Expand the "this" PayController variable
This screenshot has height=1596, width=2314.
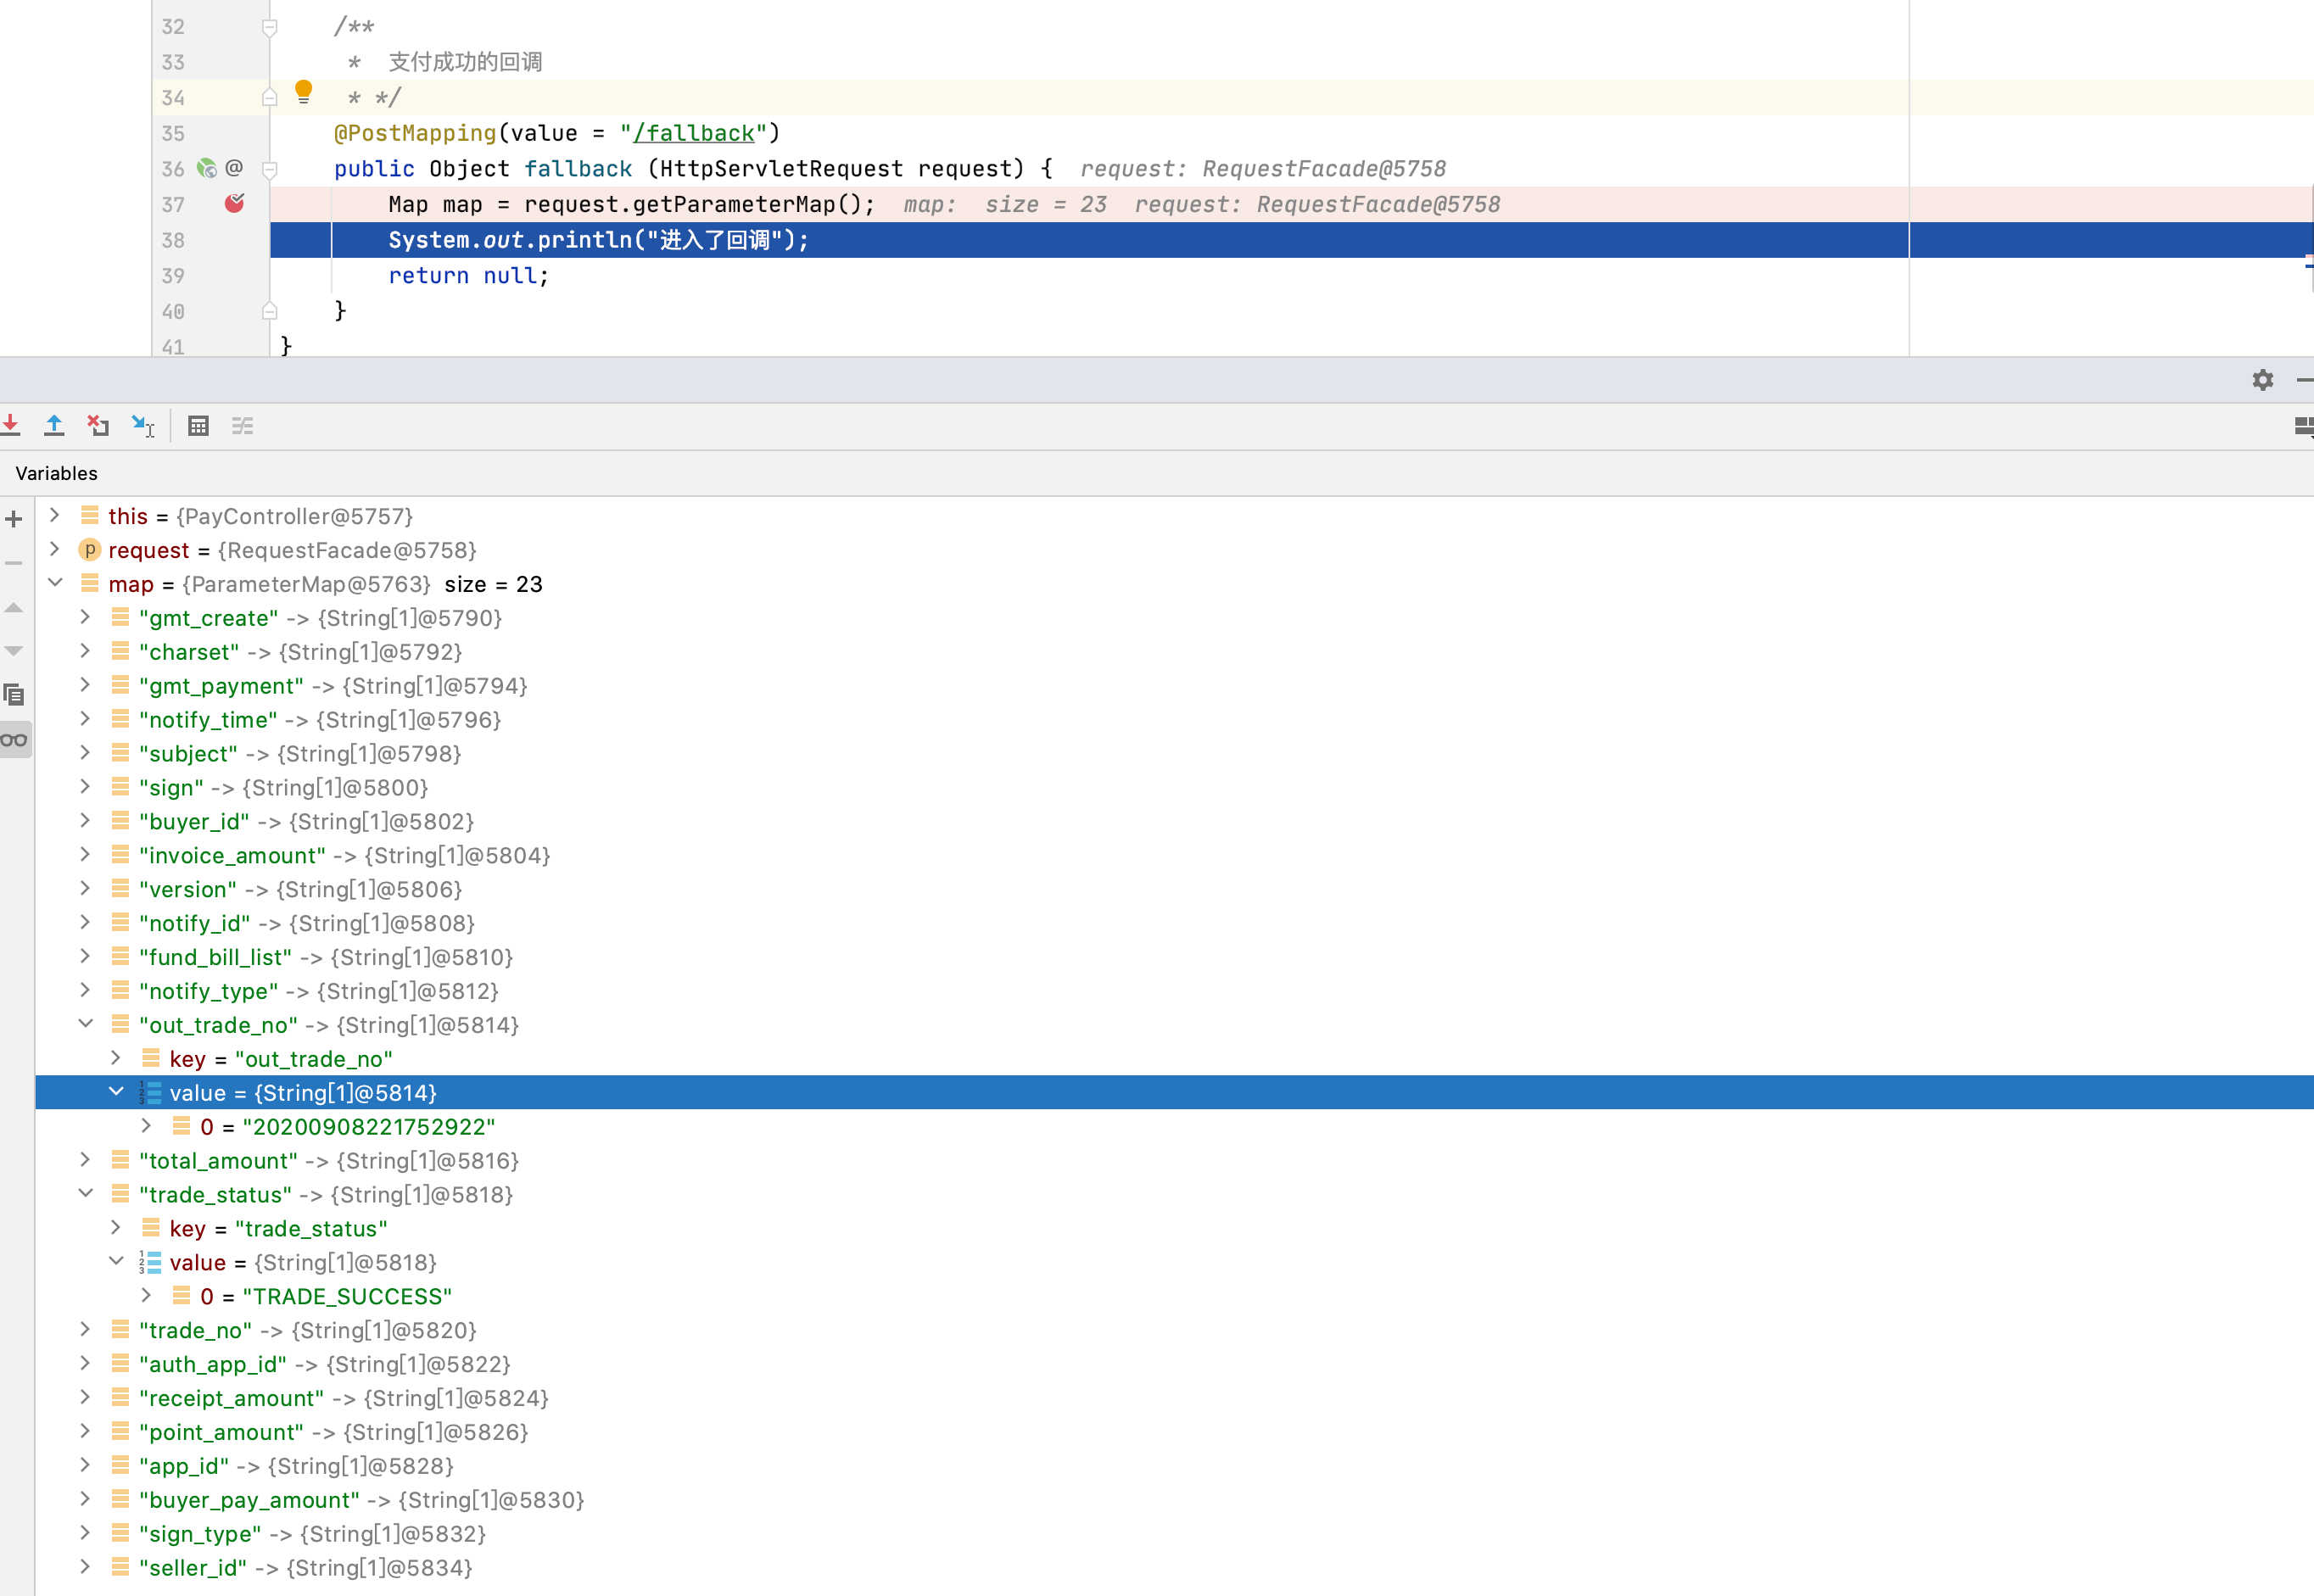pos(55,516)
